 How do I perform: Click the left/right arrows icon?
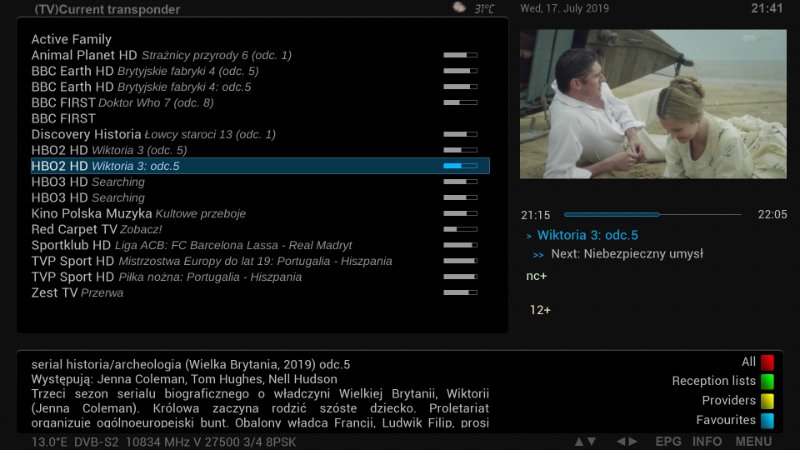[x=626, y=441]
